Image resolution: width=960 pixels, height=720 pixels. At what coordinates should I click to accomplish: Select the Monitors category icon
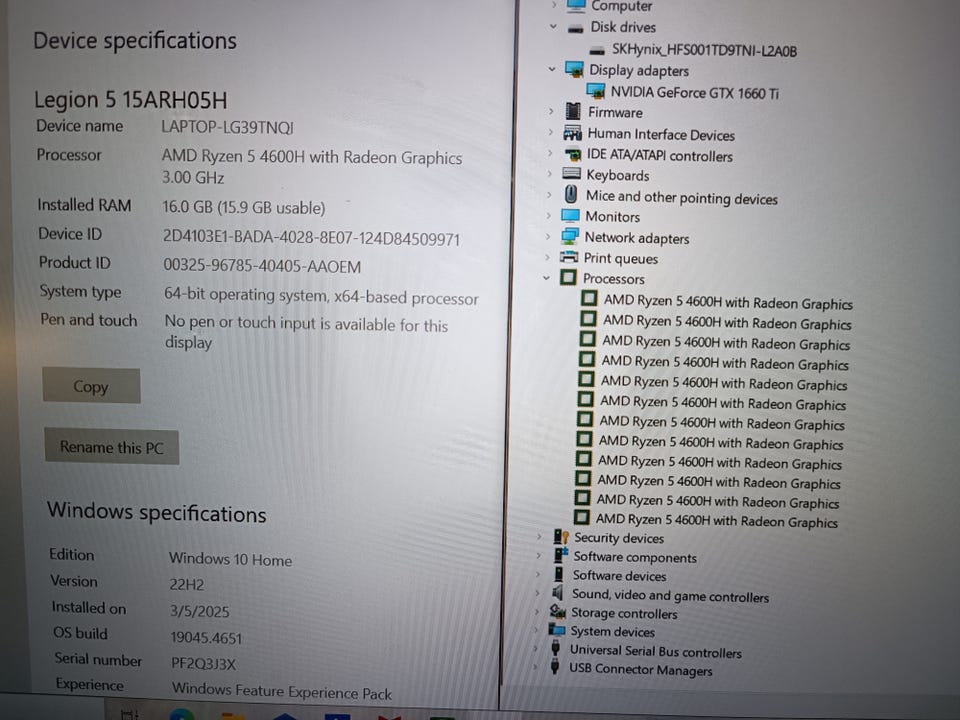pyautogui.click(x=570, y=216)
